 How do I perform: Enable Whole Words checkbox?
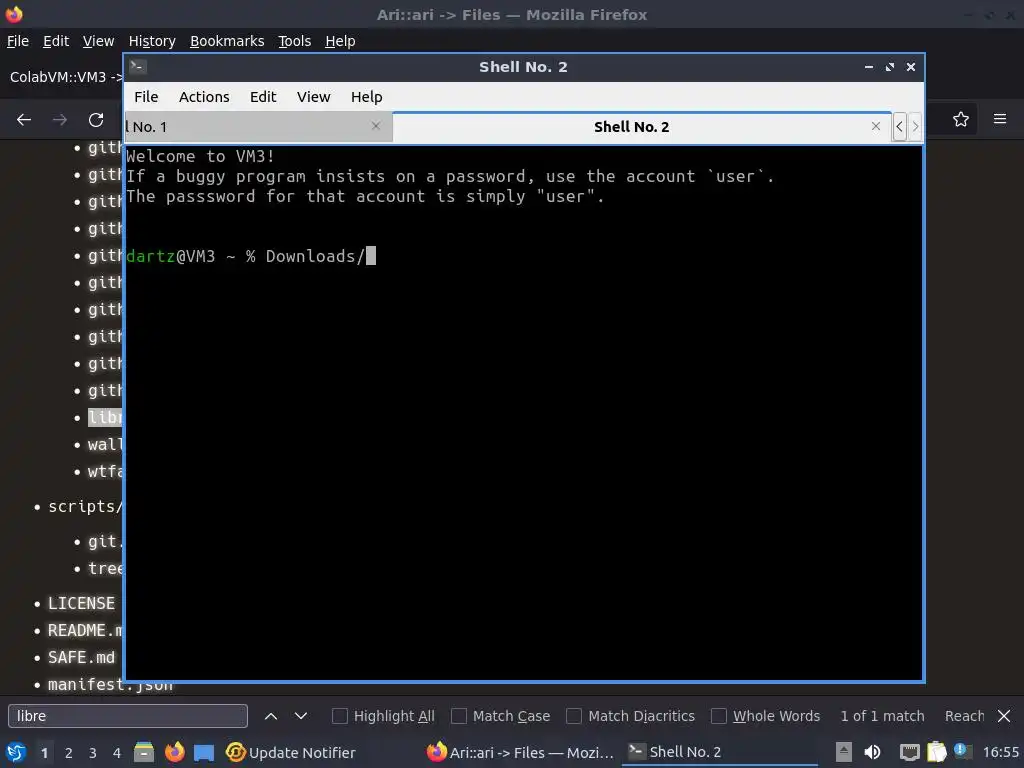(718, 716)
